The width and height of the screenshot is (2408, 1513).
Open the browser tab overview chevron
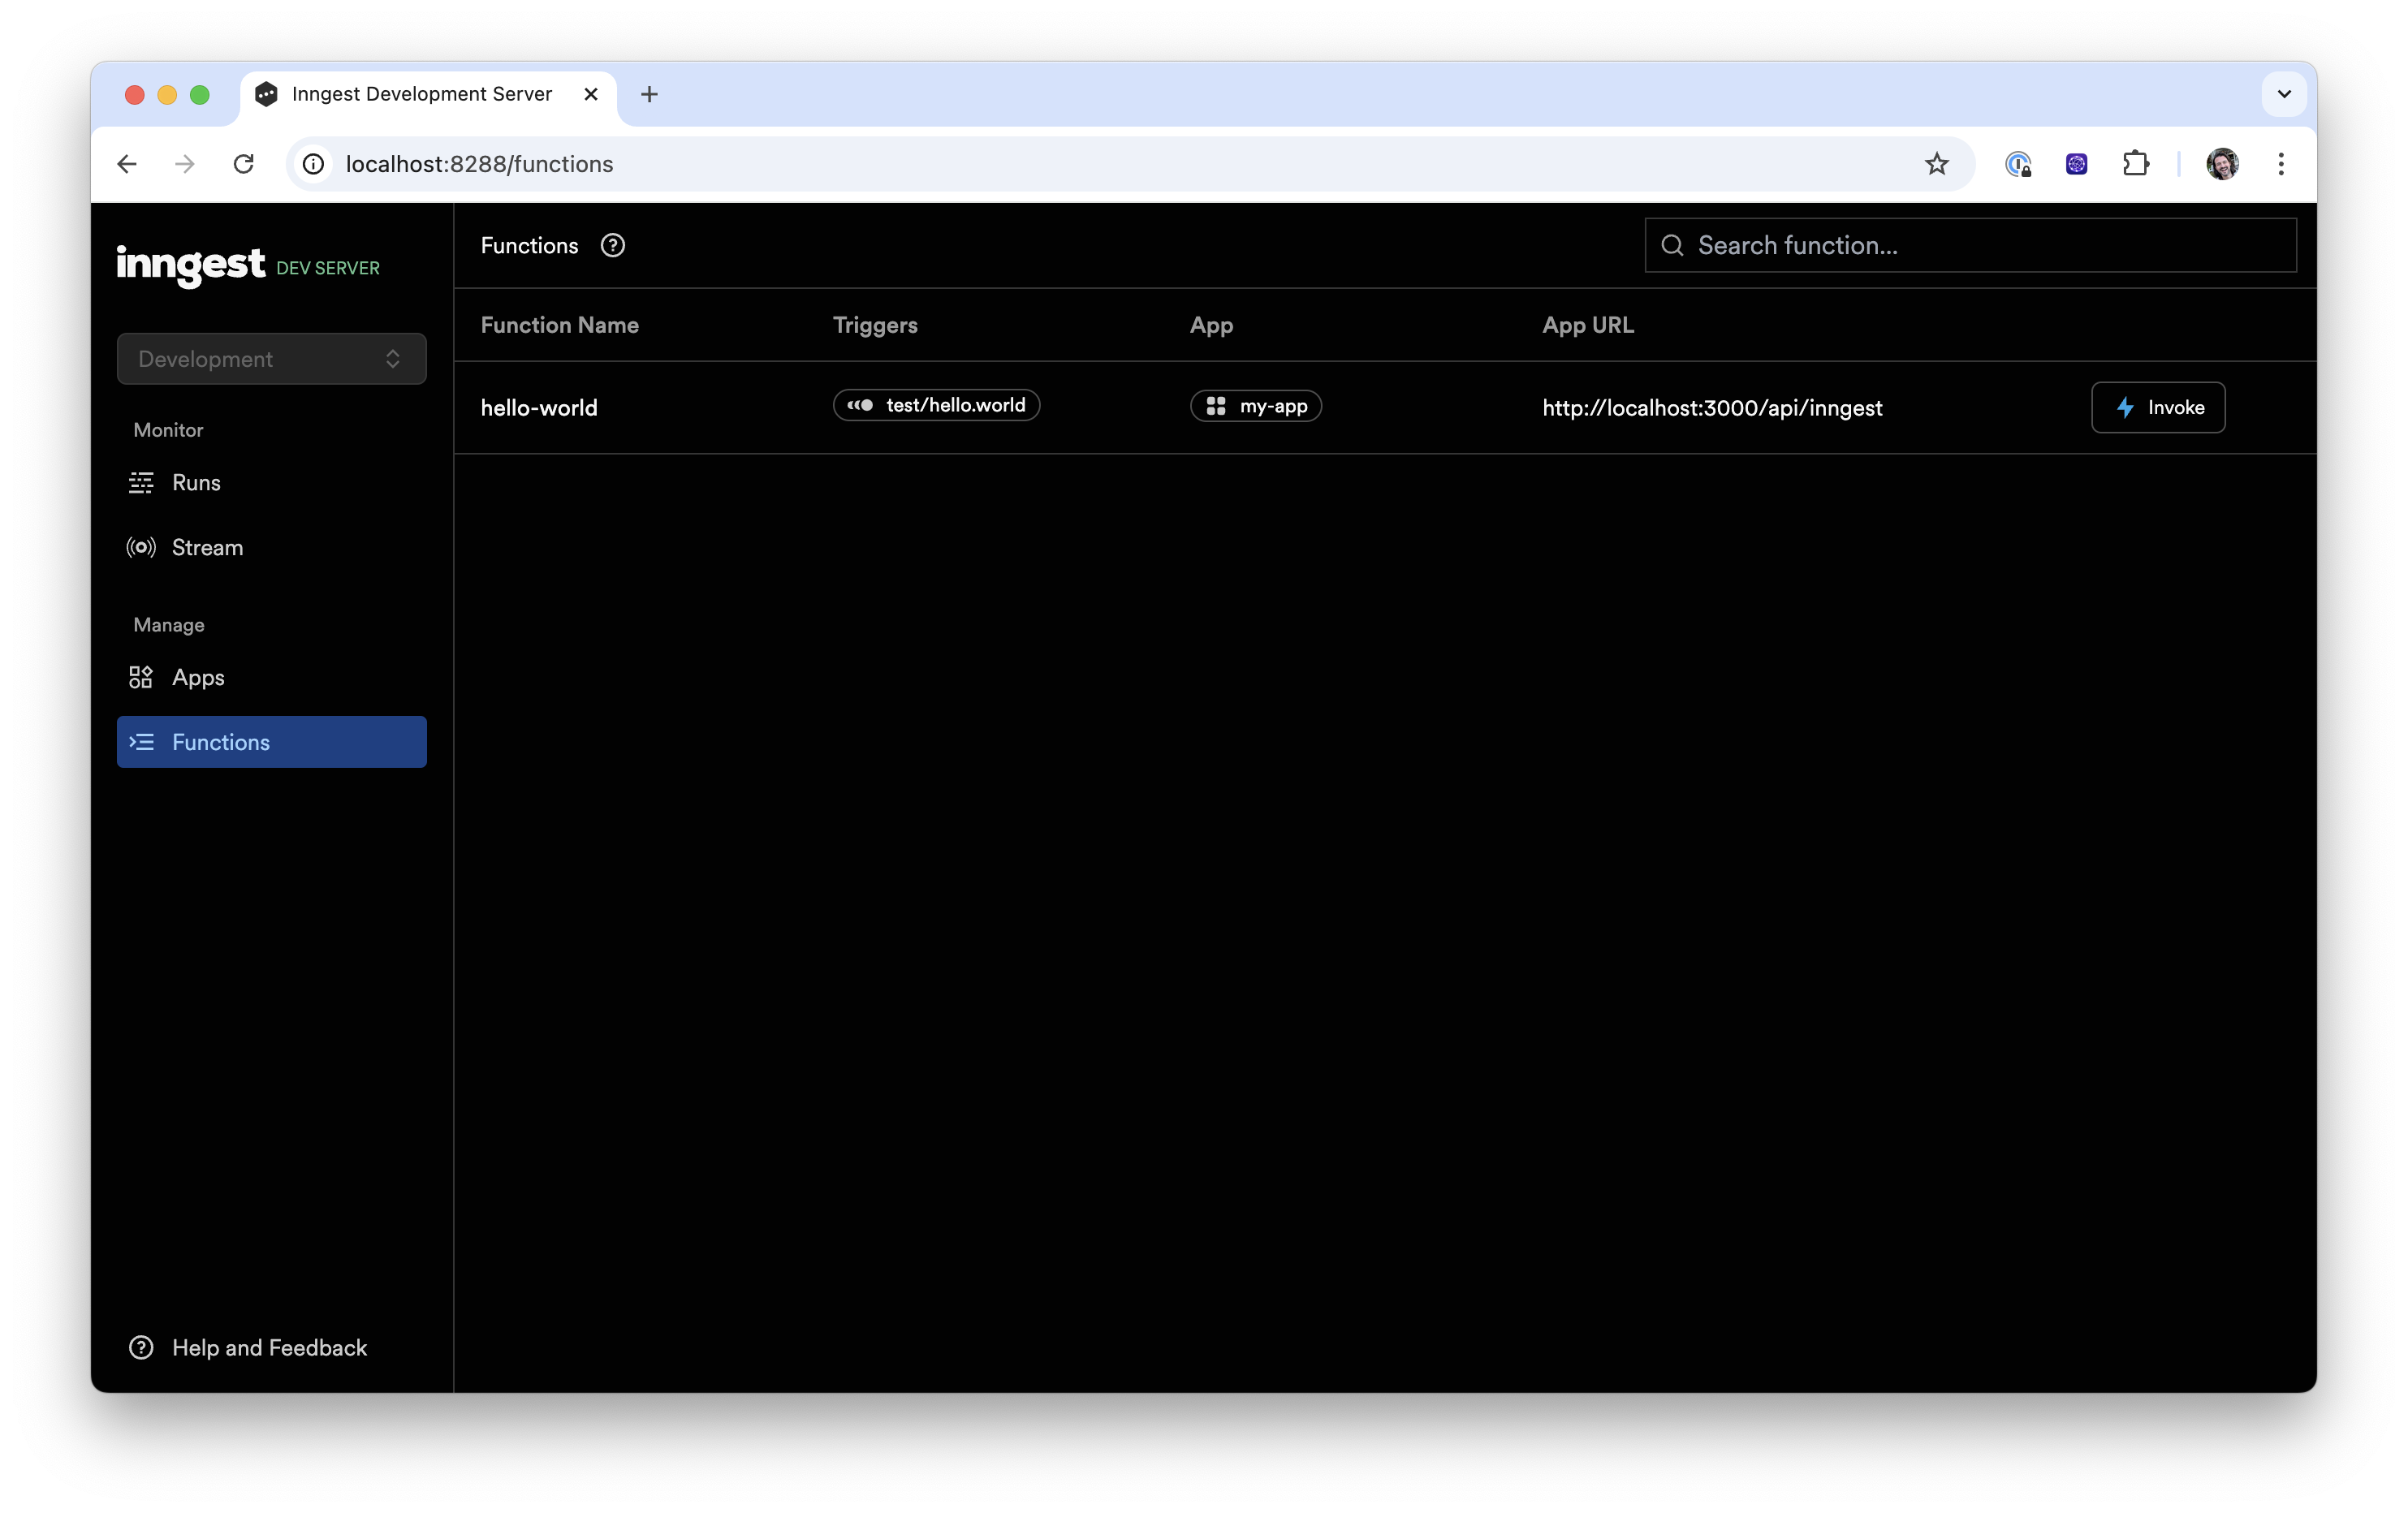coord(2283,94)
